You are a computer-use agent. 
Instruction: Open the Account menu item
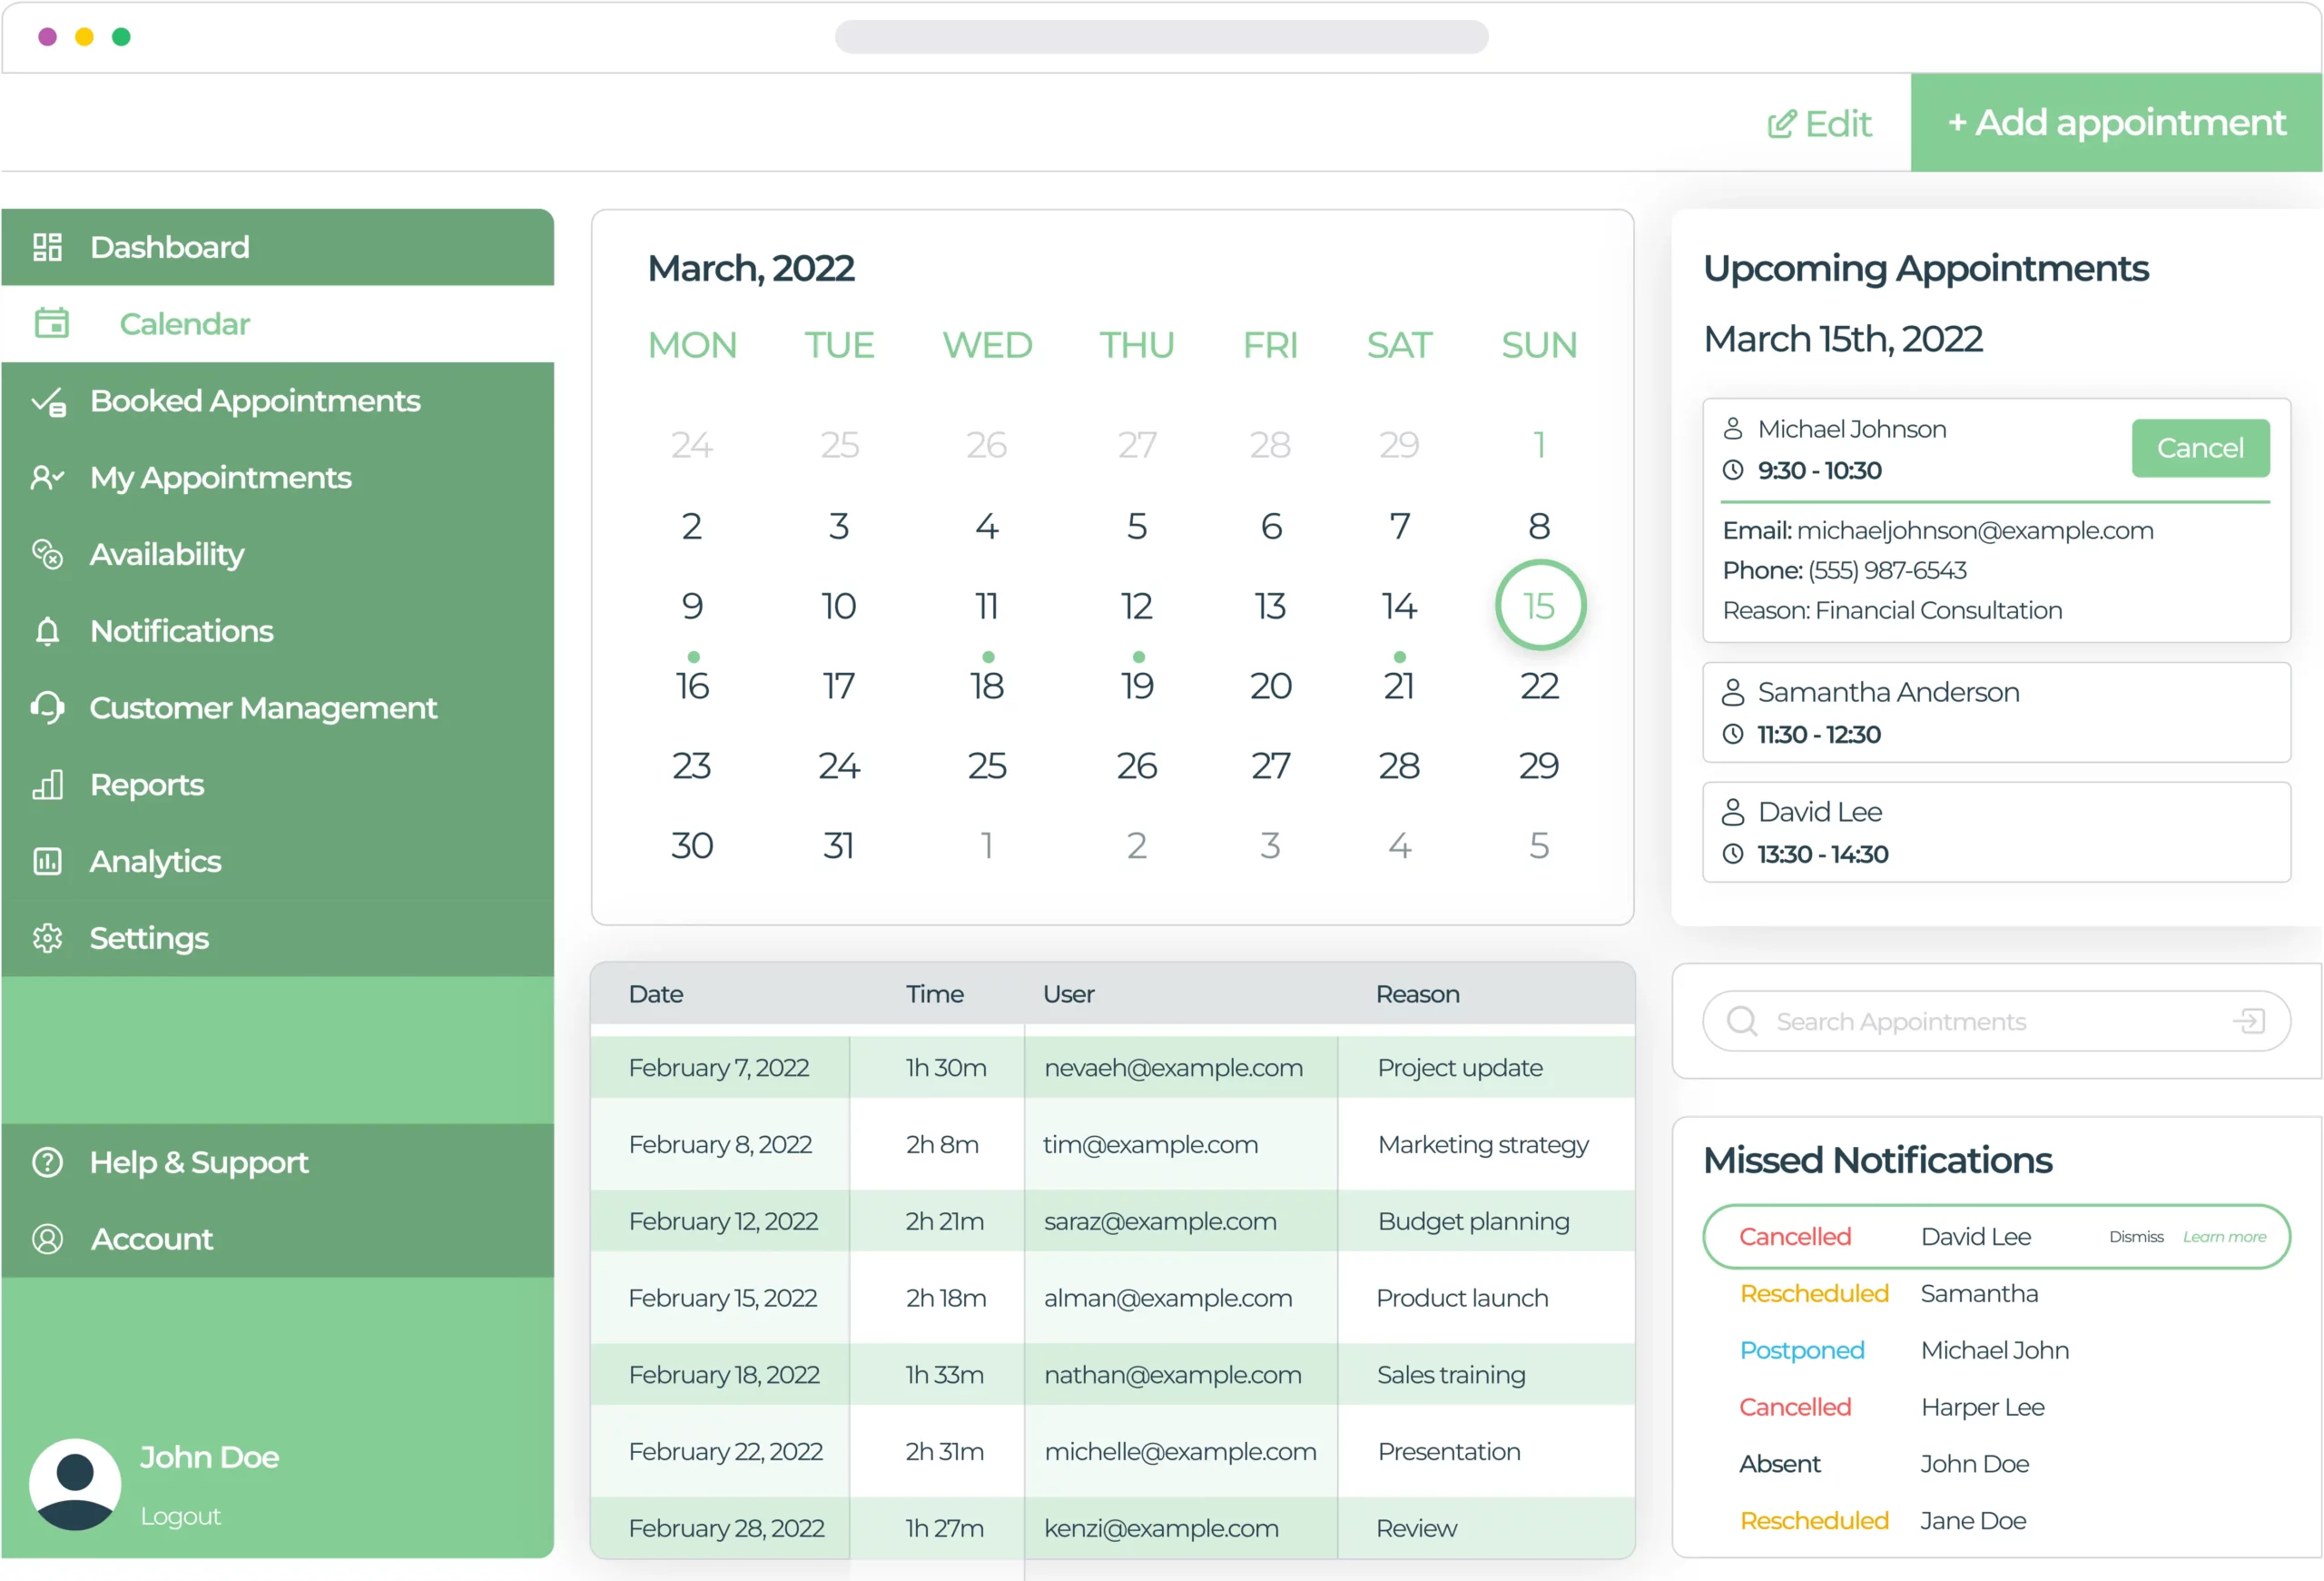(x=151, y=1239)
